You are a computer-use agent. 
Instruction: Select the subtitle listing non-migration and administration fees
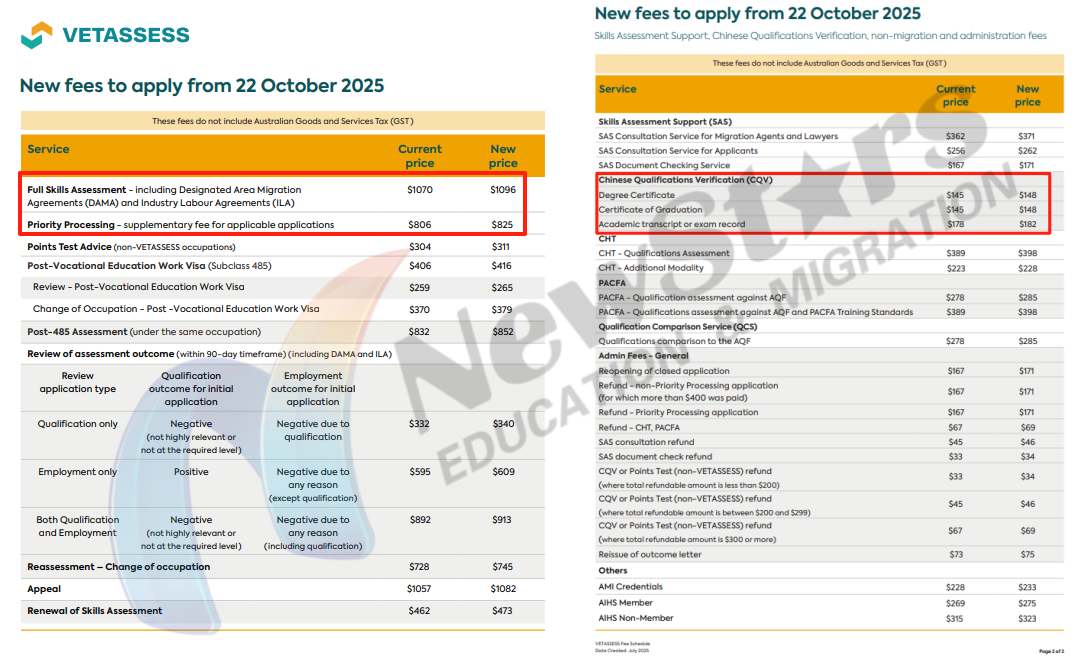point(821,36)
